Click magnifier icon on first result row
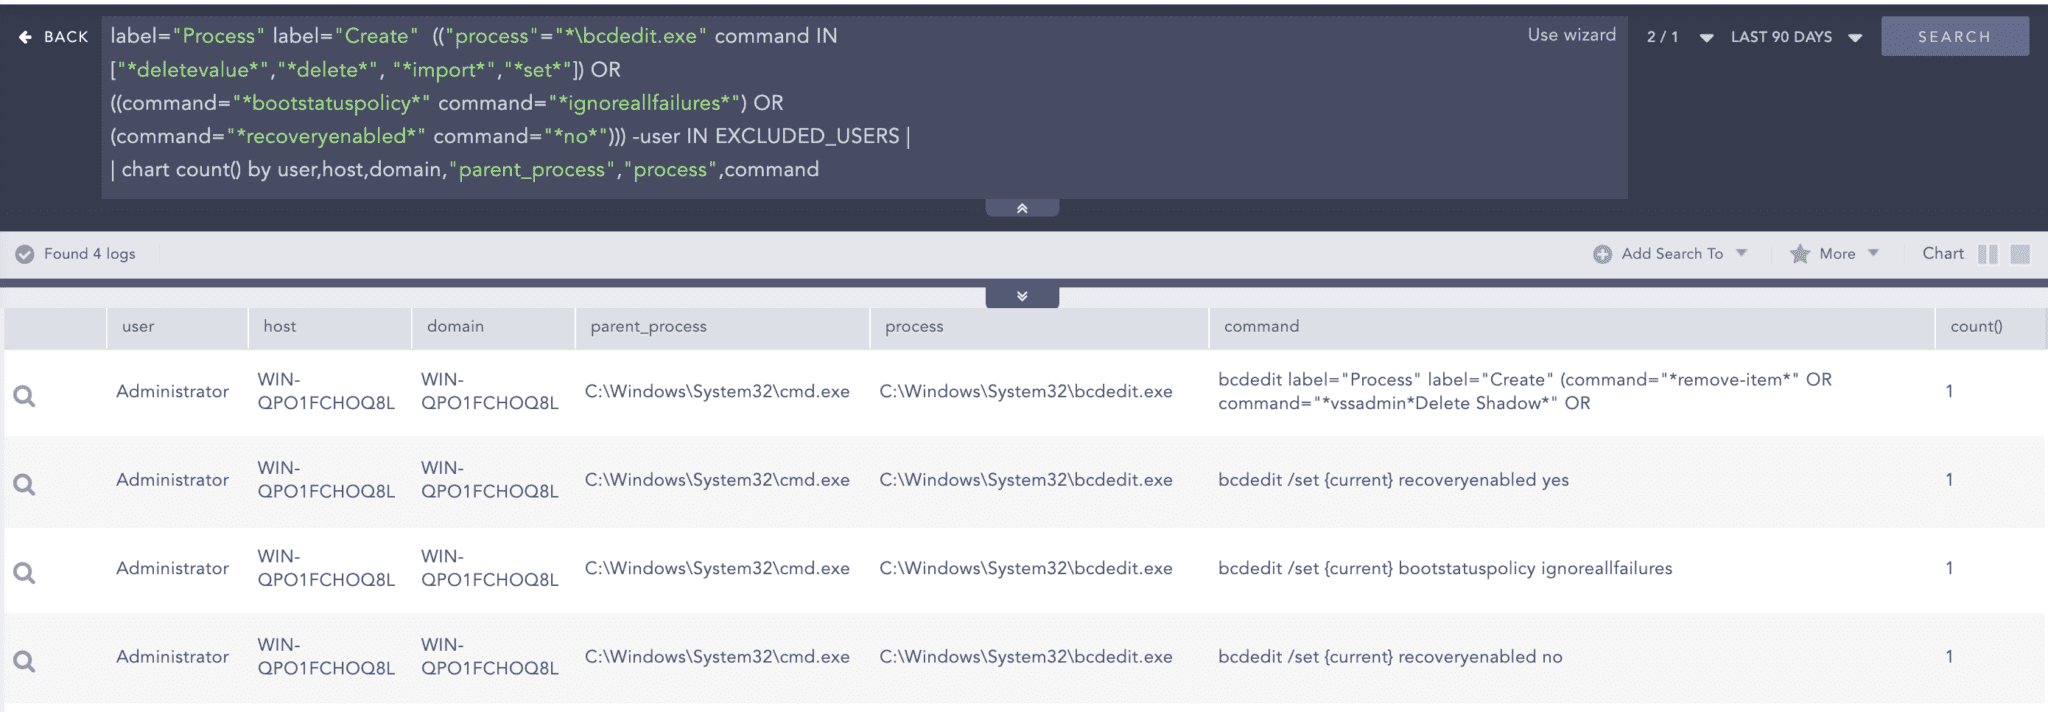 tap(25, 397)
